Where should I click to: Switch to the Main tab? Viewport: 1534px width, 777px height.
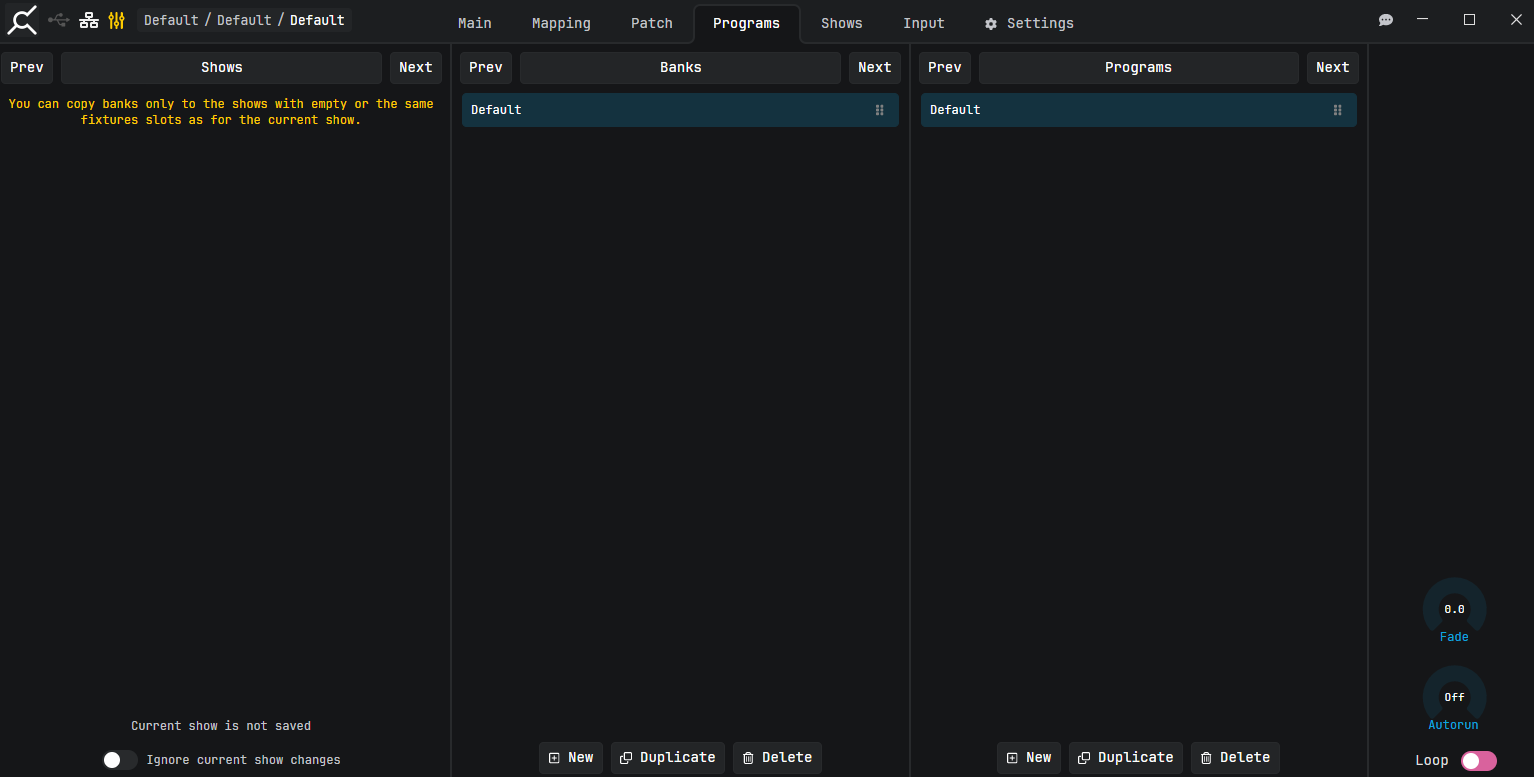click(x=475, y=23)
